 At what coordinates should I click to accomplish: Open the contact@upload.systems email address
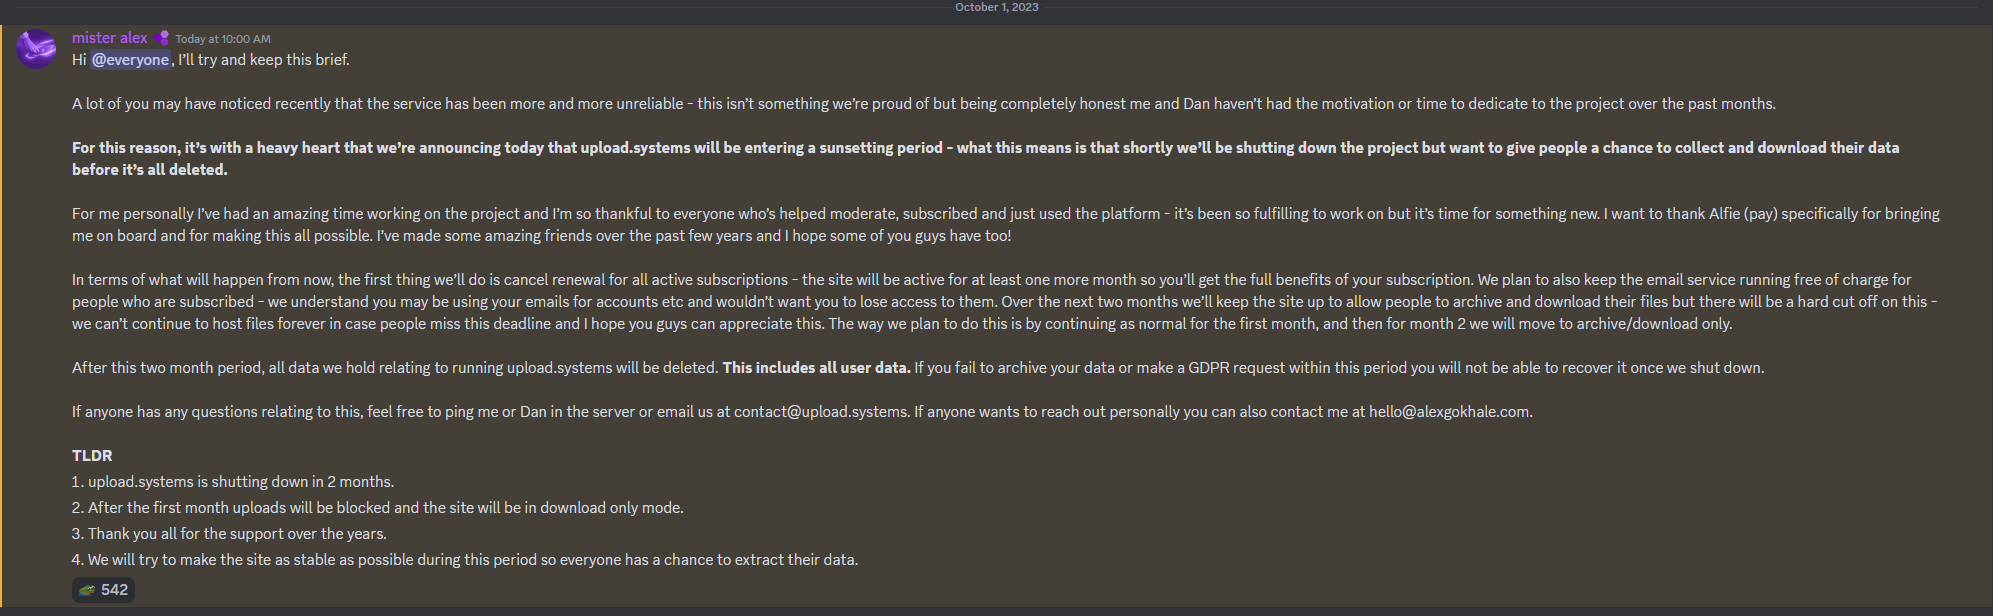[821, 412]
